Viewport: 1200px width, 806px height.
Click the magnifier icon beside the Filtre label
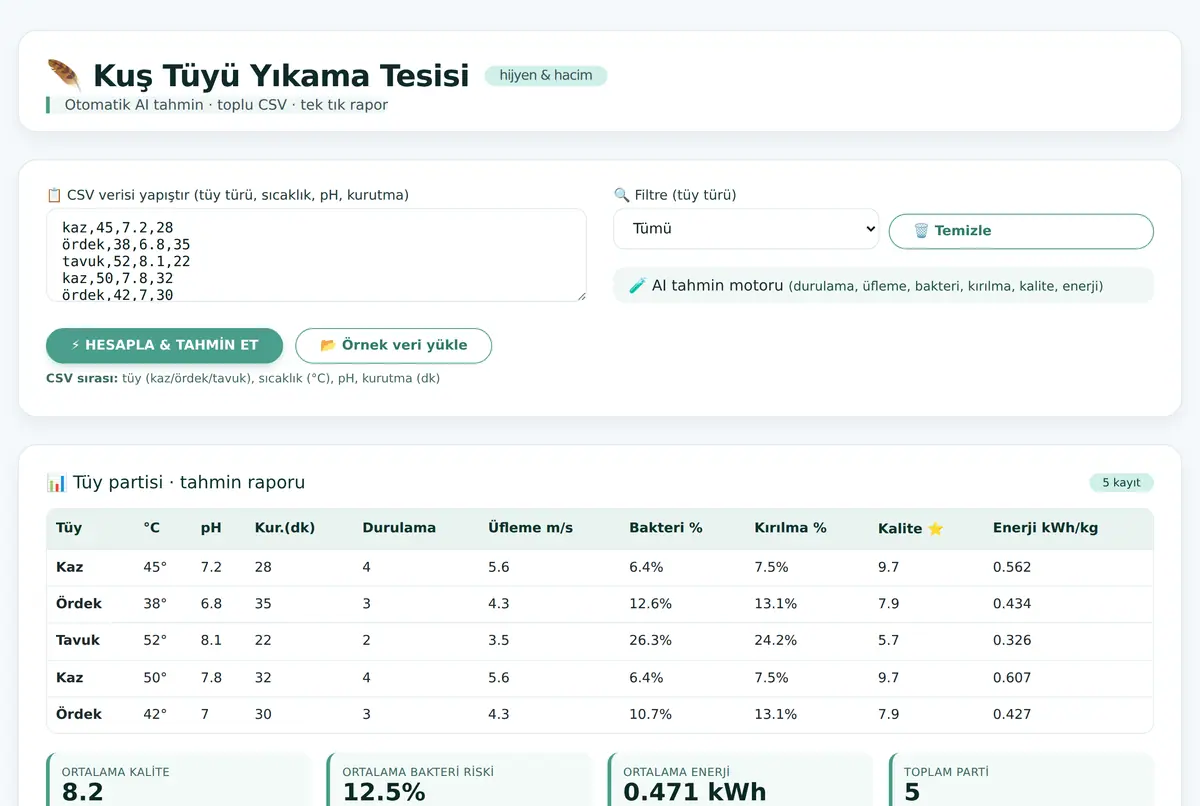tap(621, 195)
